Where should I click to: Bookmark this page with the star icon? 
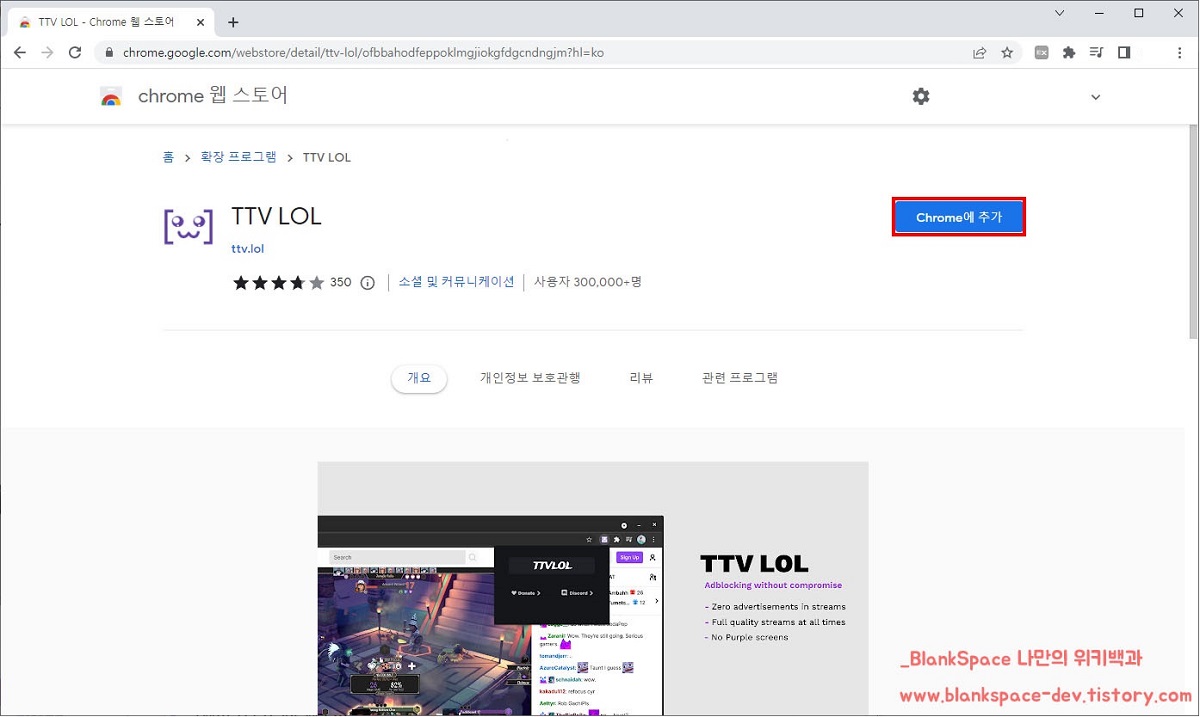tap(1007, 52)
